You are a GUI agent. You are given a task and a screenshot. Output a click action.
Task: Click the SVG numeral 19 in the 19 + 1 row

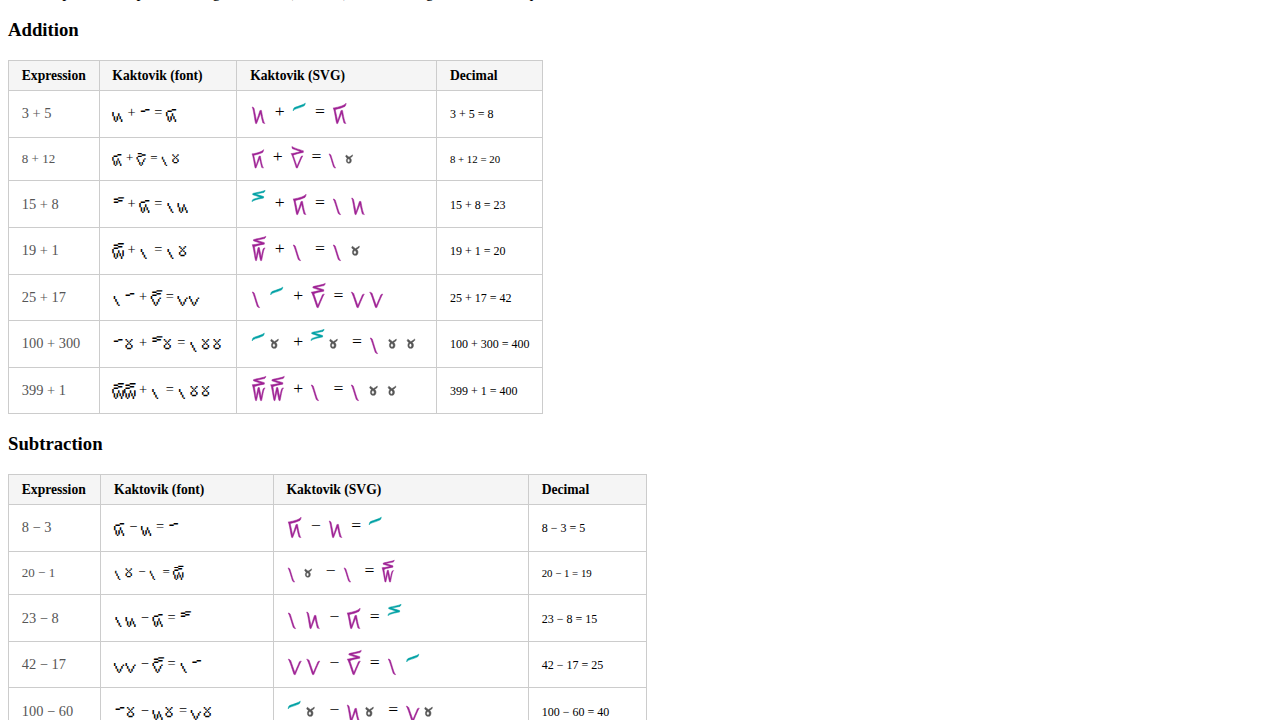(x=259, y=247)
